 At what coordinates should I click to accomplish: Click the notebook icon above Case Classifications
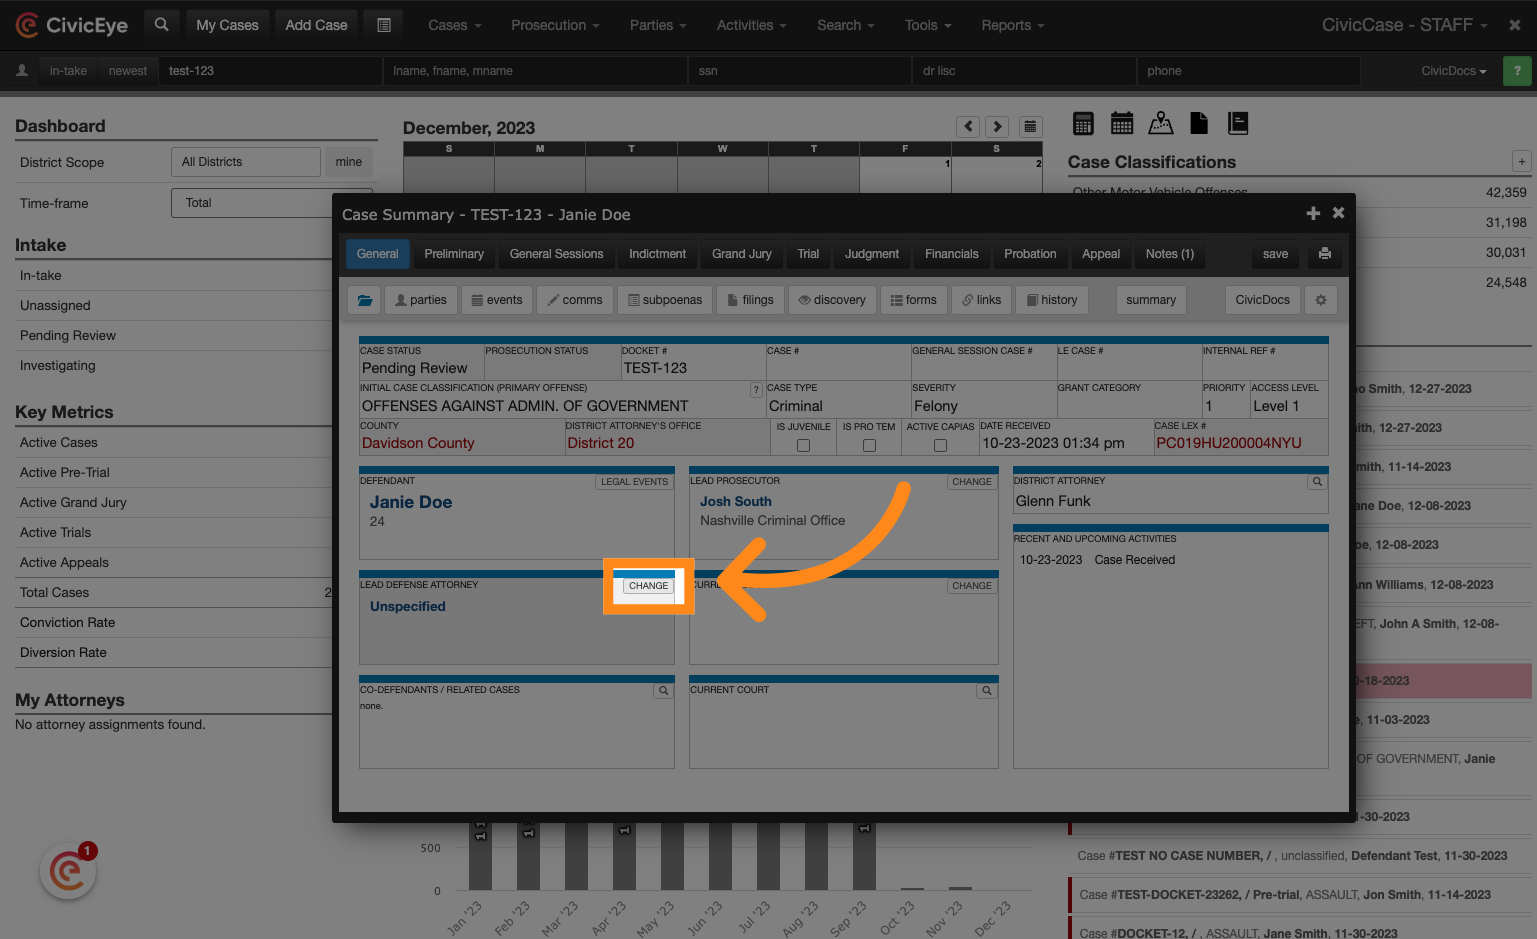pos(1238,123)
